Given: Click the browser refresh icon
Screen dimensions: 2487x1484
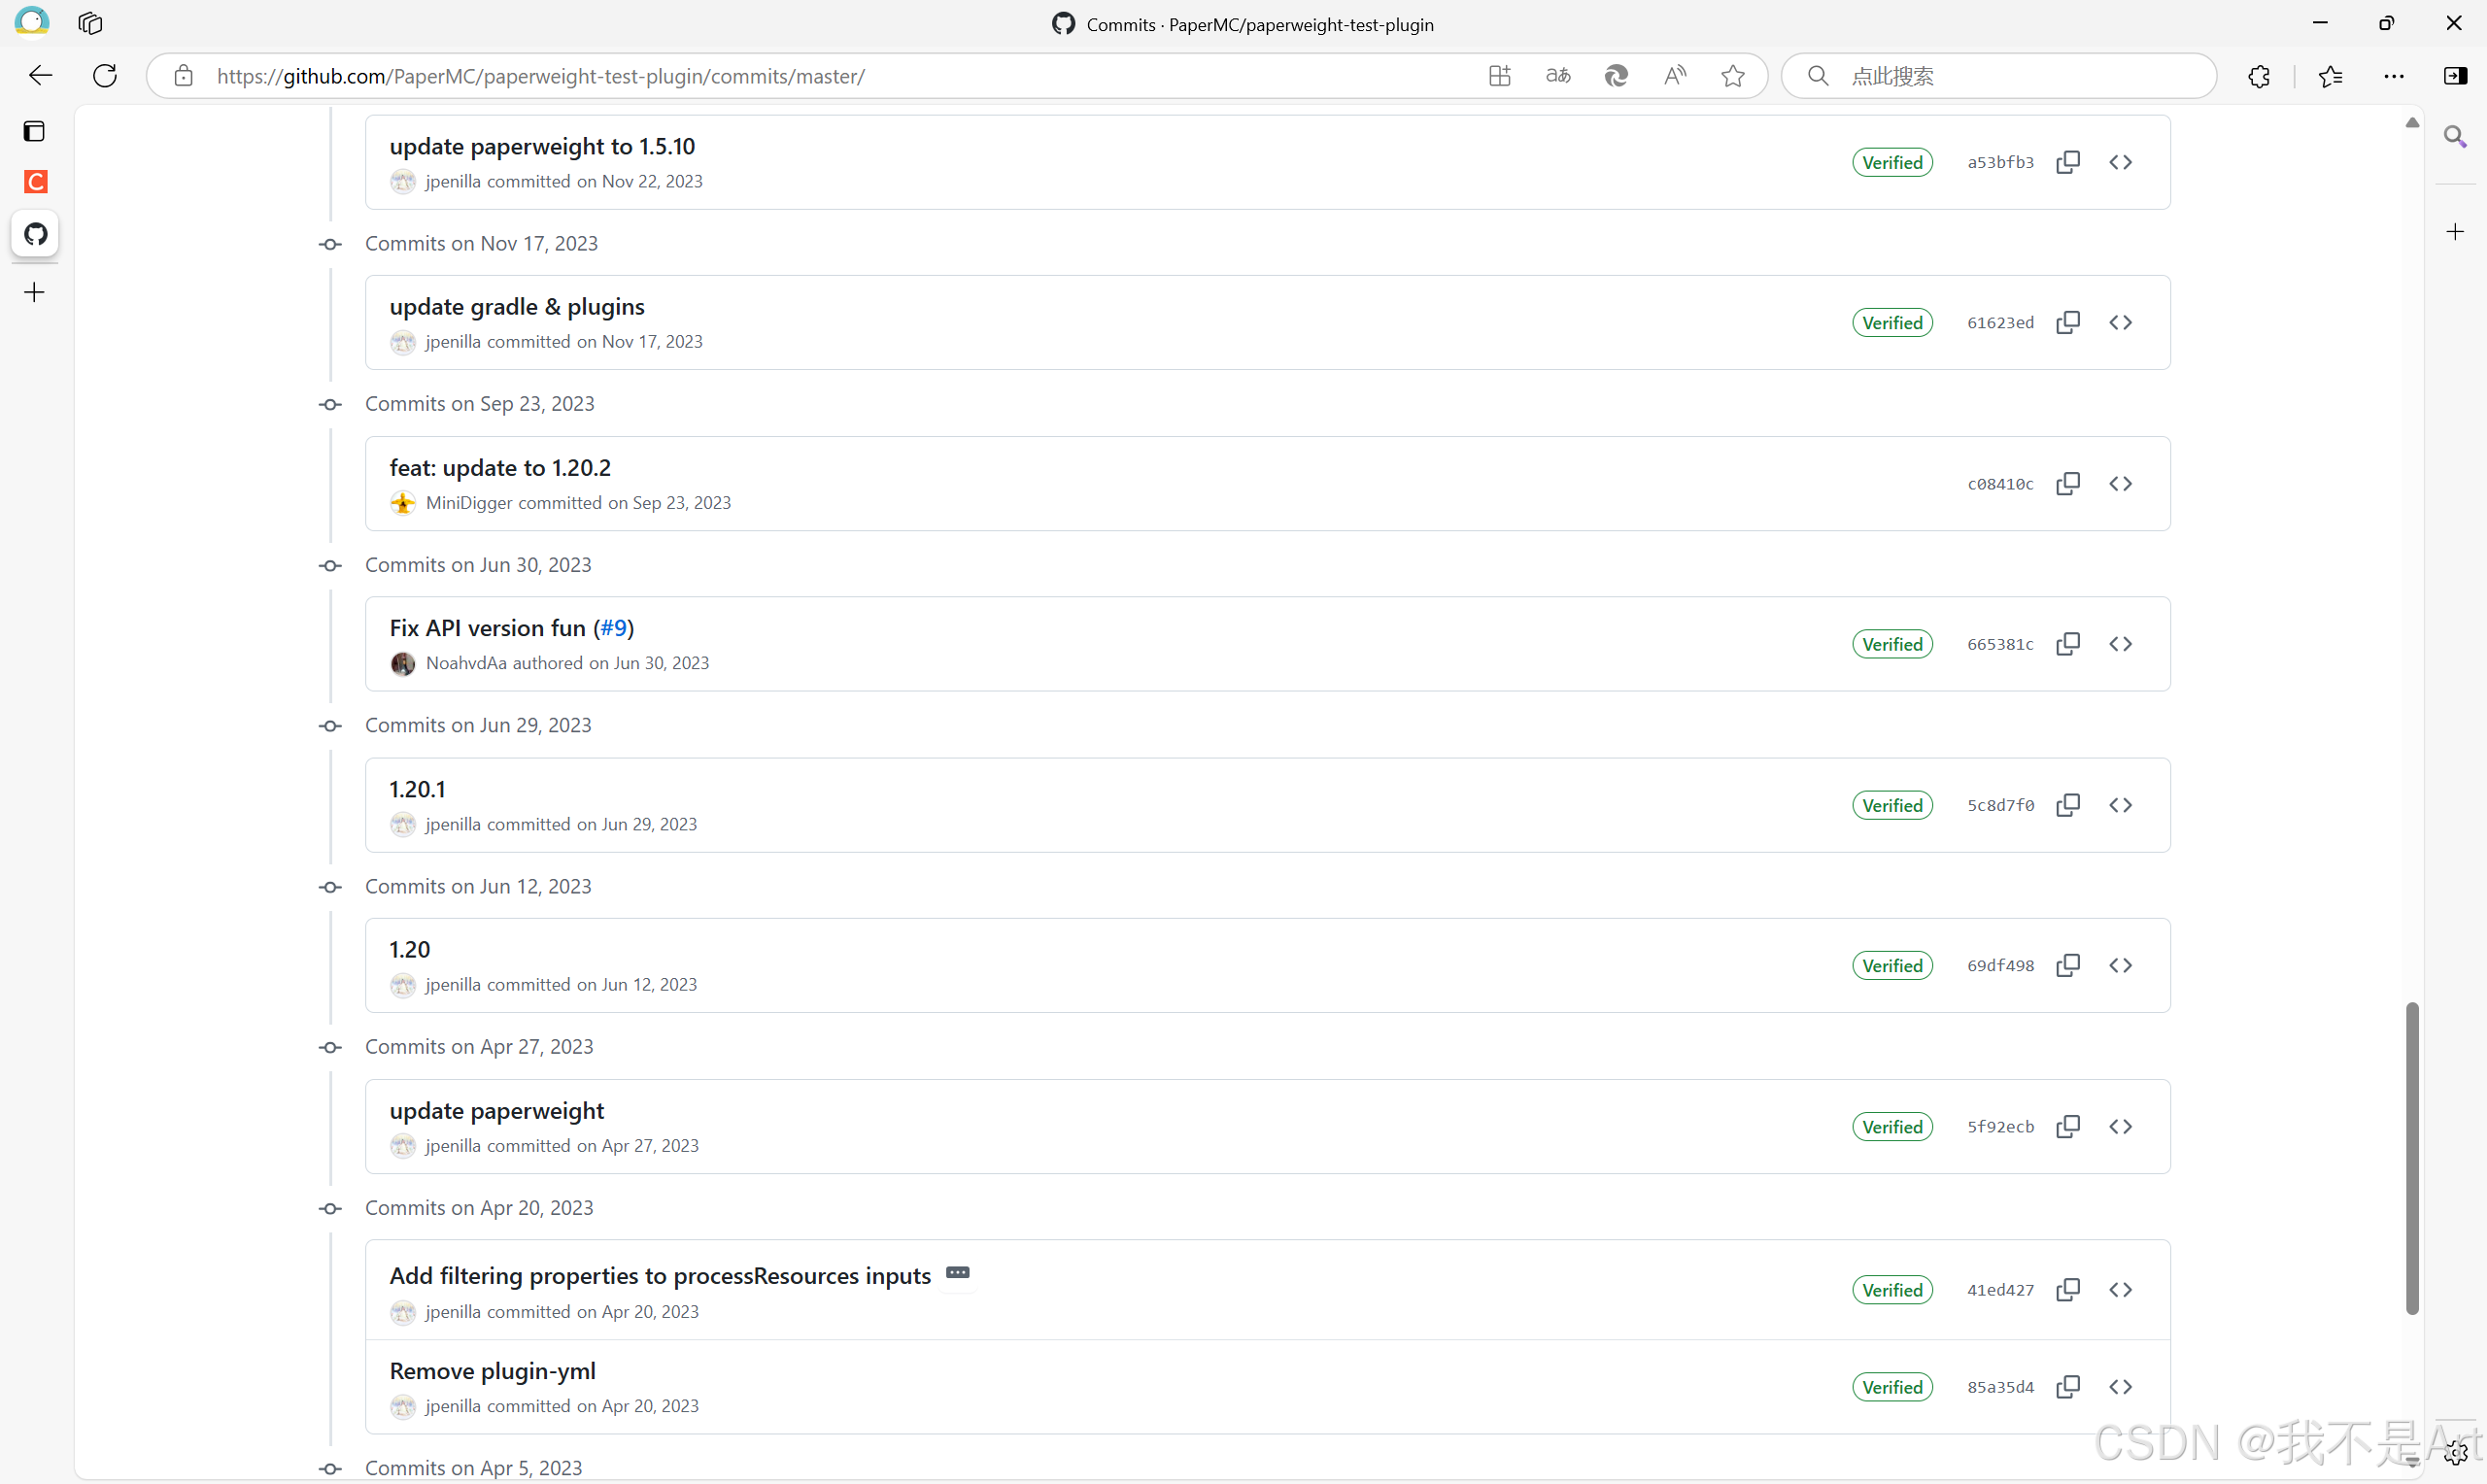Looking at the screenshot, I should (x=105, y=76).
